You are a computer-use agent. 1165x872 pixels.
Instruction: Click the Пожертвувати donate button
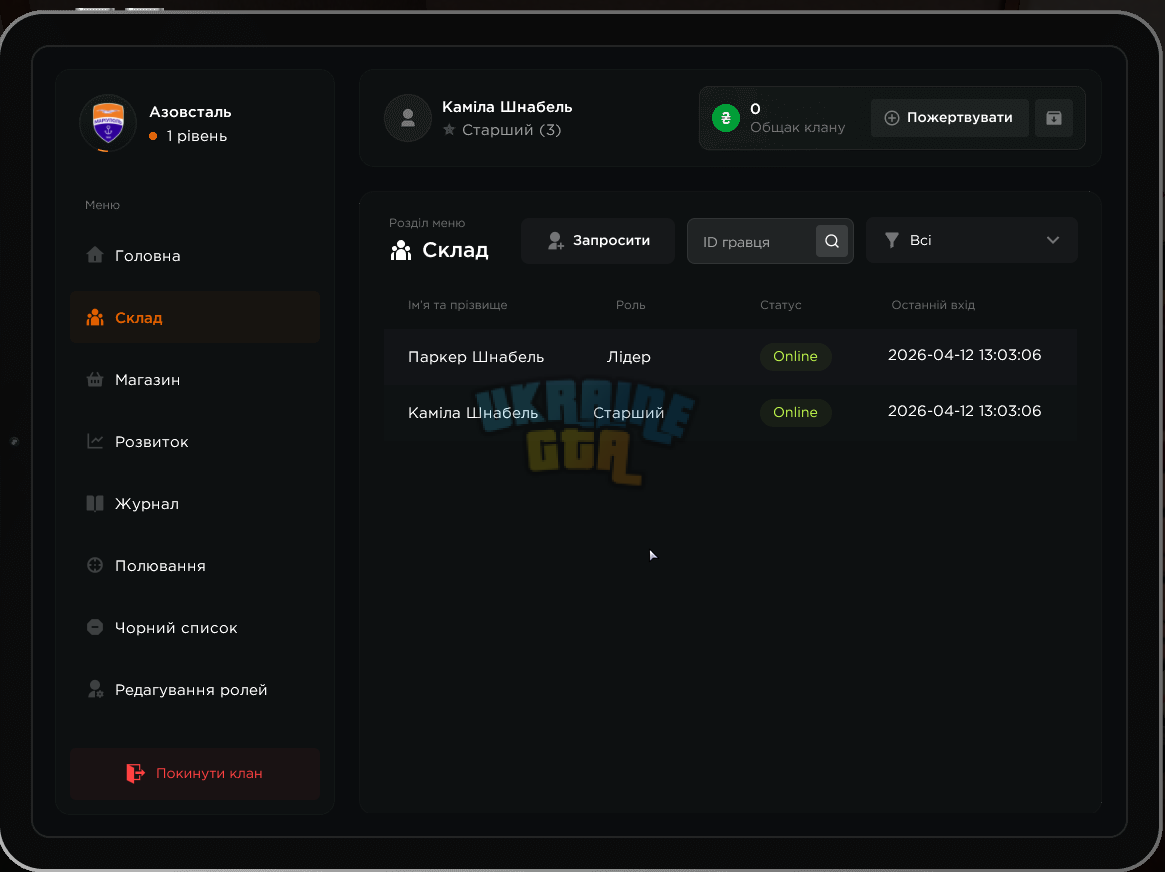(950, 118)
